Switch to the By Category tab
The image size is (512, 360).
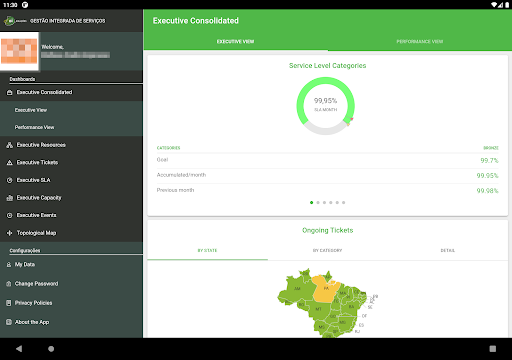pos(327,250)
